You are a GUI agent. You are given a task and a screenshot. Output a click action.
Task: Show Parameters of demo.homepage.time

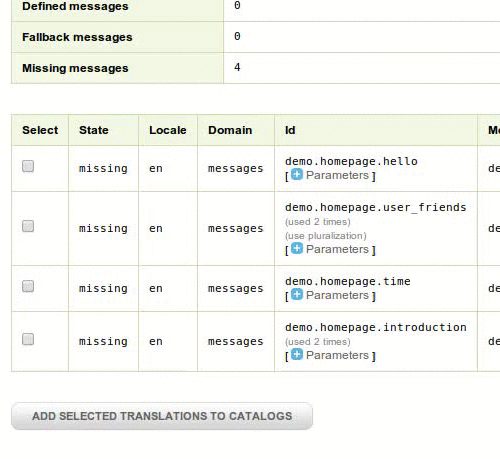pyautogui.click(x=337, y=295)
